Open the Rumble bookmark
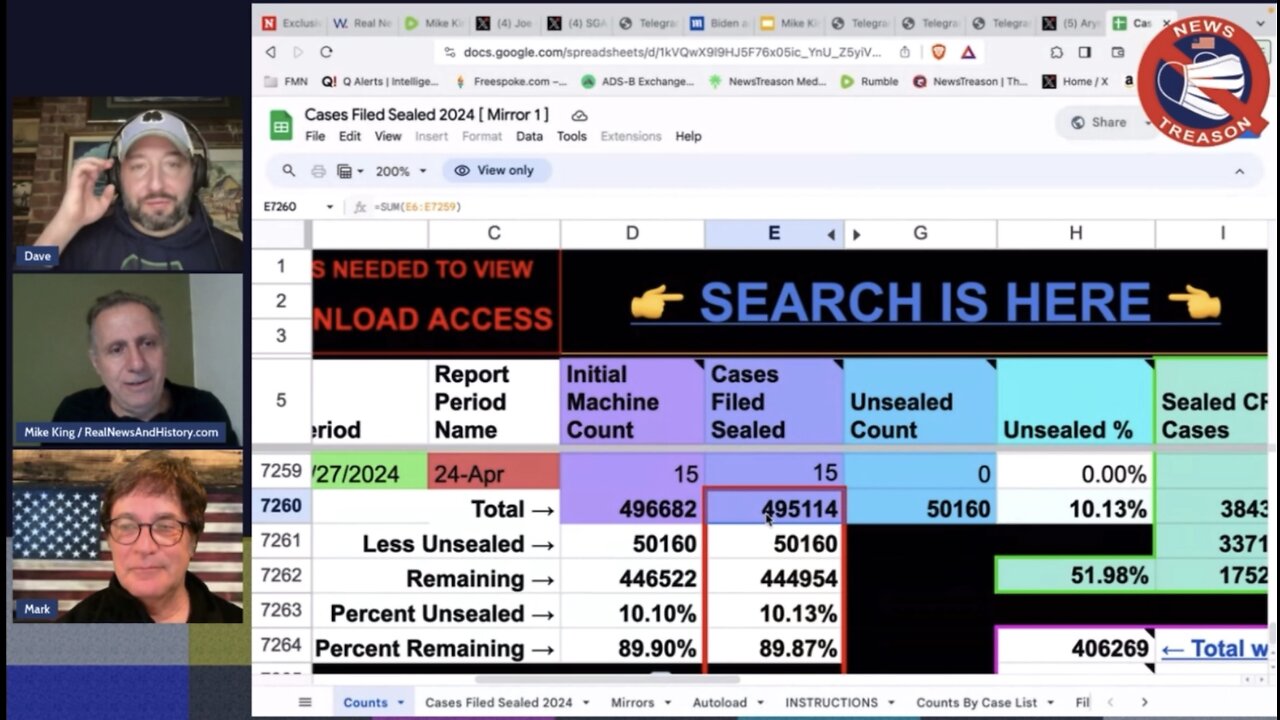The width and height of the screenshot is (1280, 720). (869, 82)
